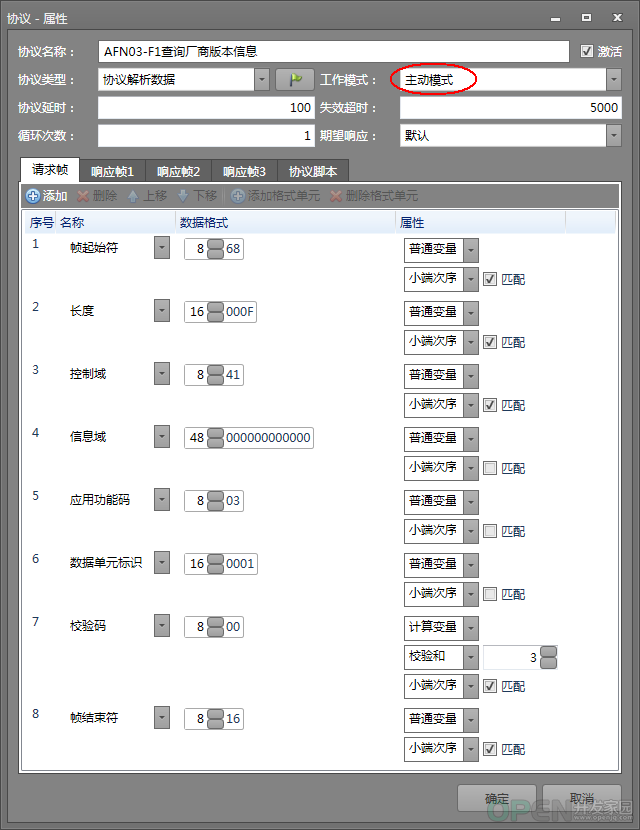Open the 校验和 dropdown
This screenshot has height=830, width=640.
click(471, 657)
